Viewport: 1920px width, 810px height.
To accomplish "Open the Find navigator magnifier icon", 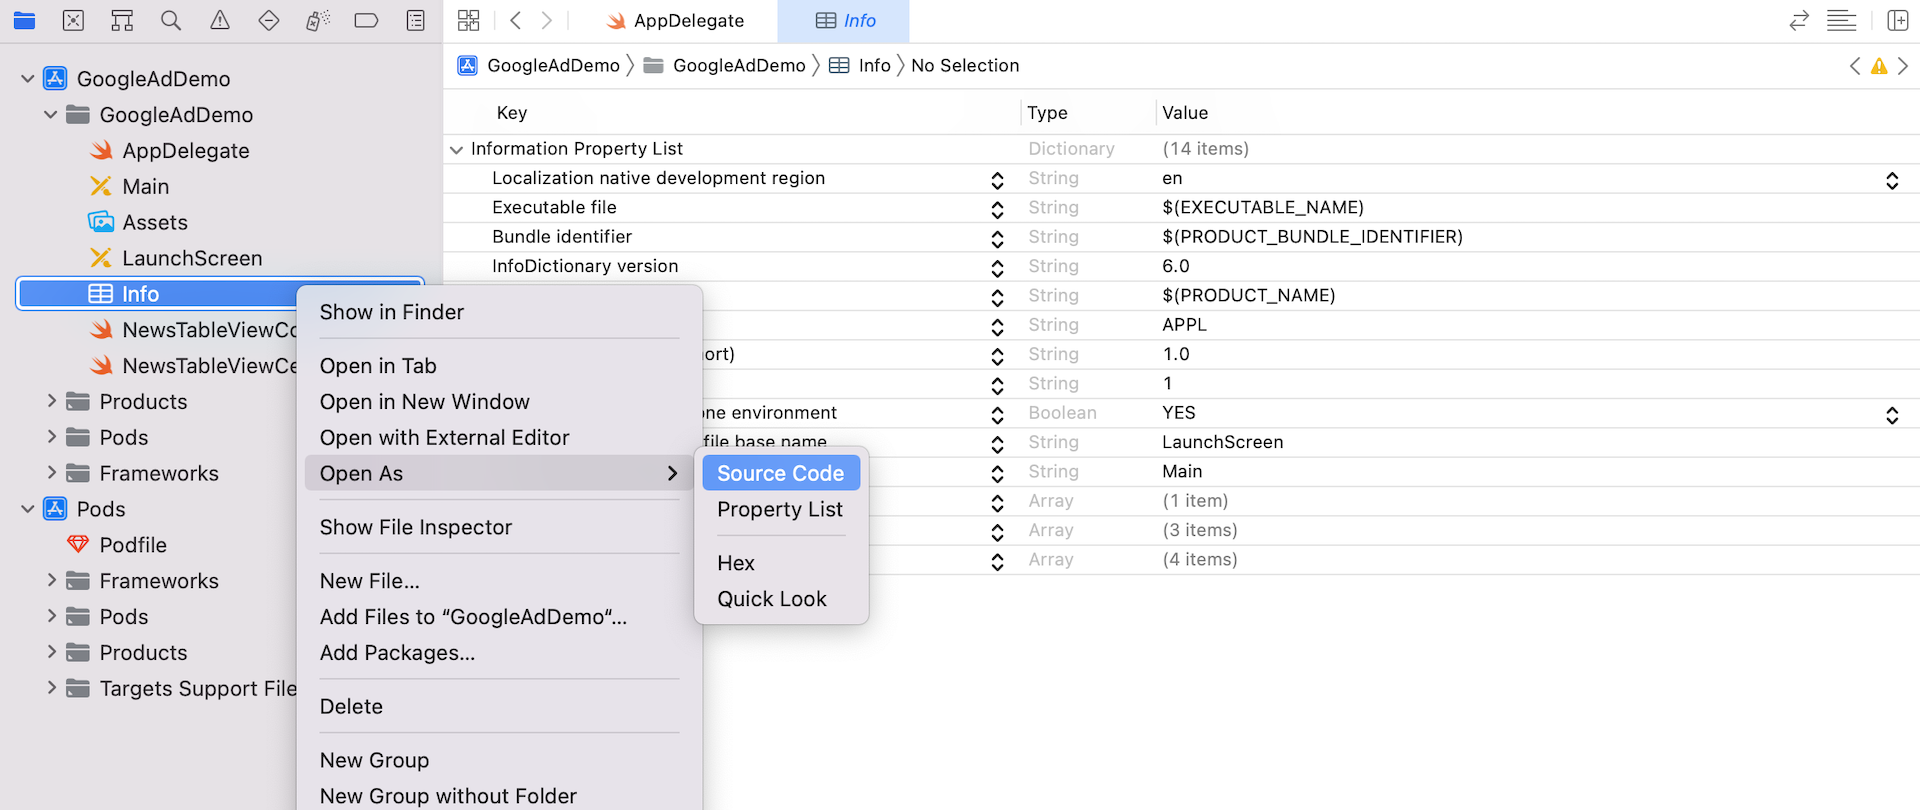I will pos(171,20).
